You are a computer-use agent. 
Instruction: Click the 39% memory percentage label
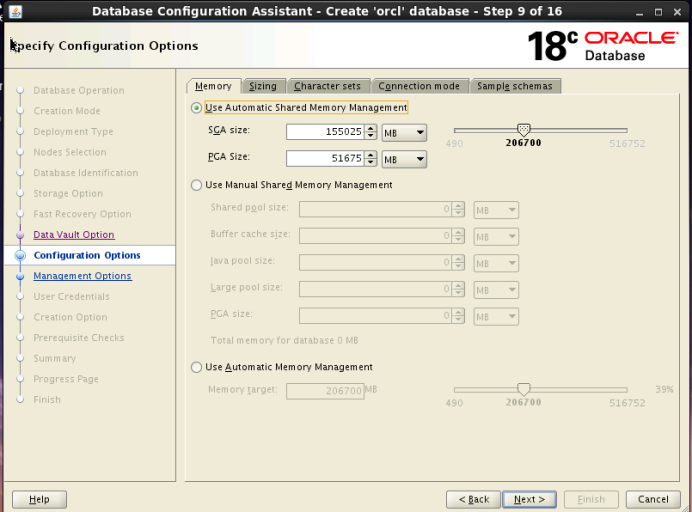pyautogui.click(x=664, y=389)
